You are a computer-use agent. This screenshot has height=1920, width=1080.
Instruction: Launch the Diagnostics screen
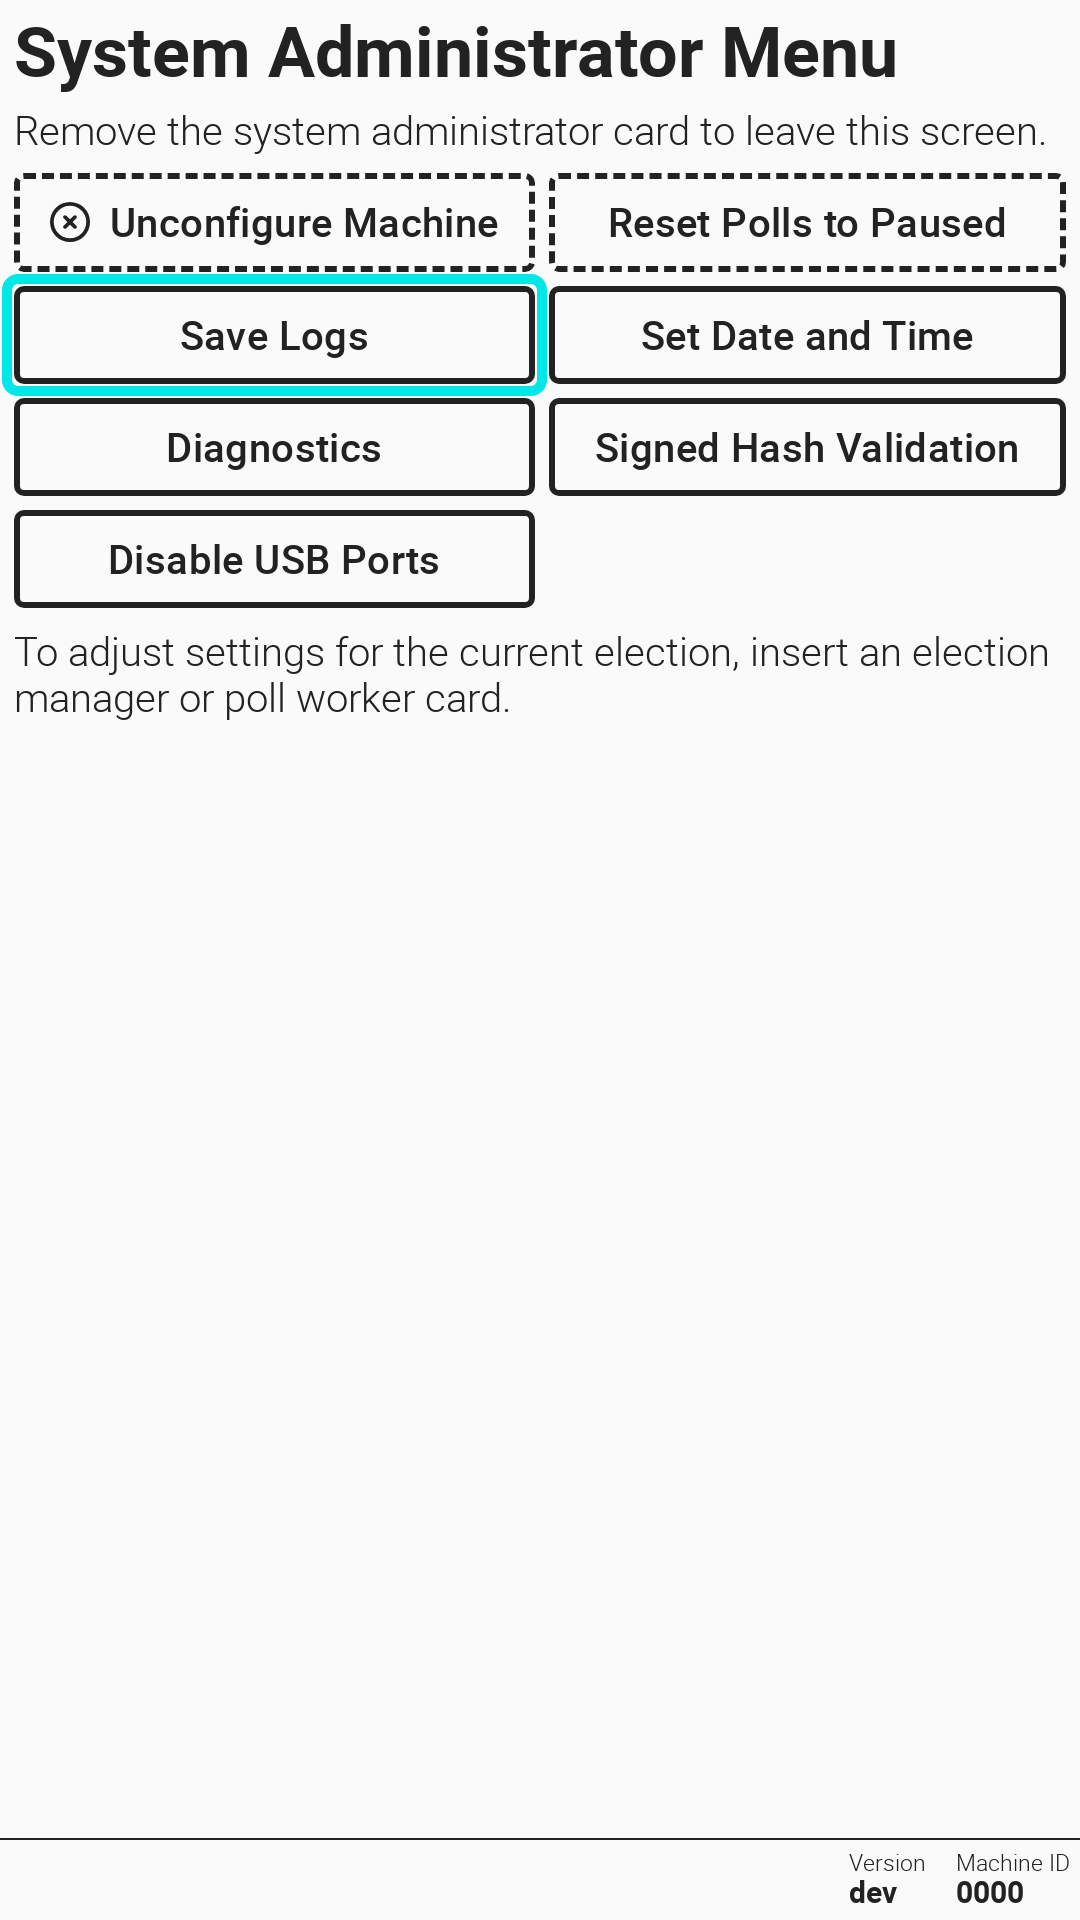tap(274, 448)
